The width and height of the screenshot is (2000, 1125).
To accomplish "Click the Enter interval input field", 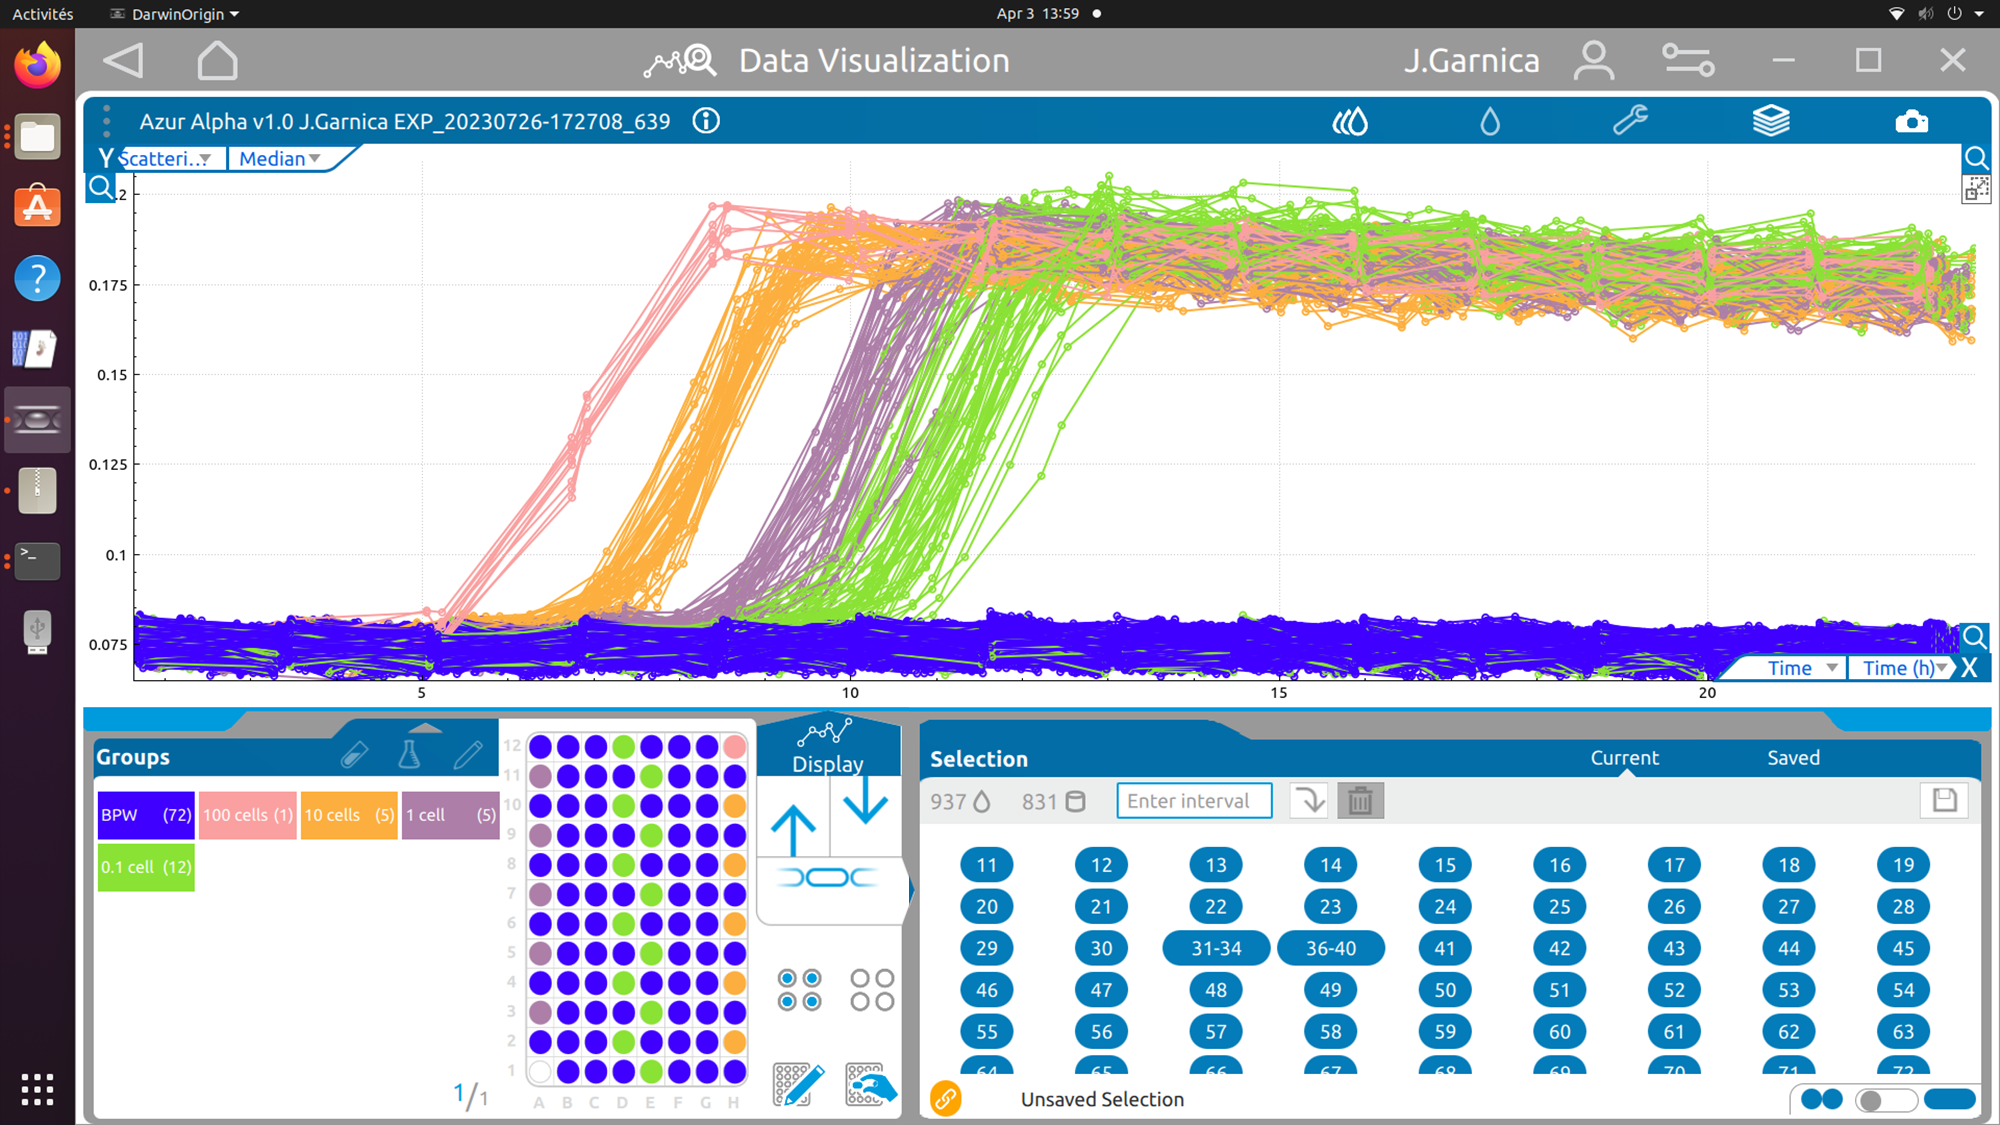I will pos(1194,801).
